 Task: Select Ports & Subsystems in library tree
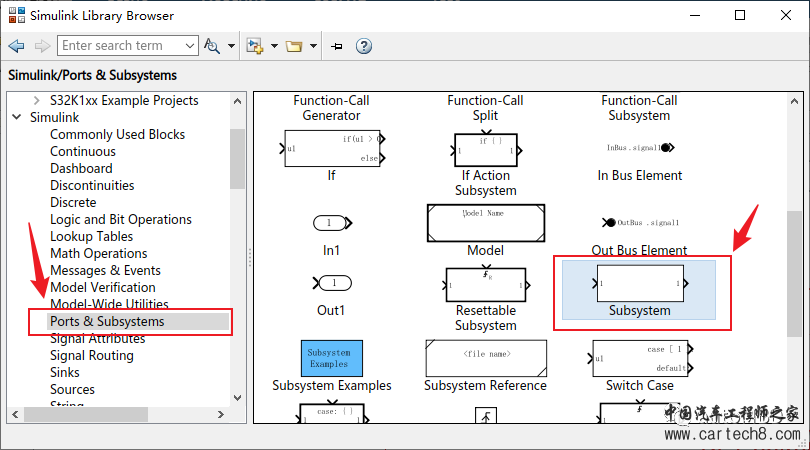[107, 321]
